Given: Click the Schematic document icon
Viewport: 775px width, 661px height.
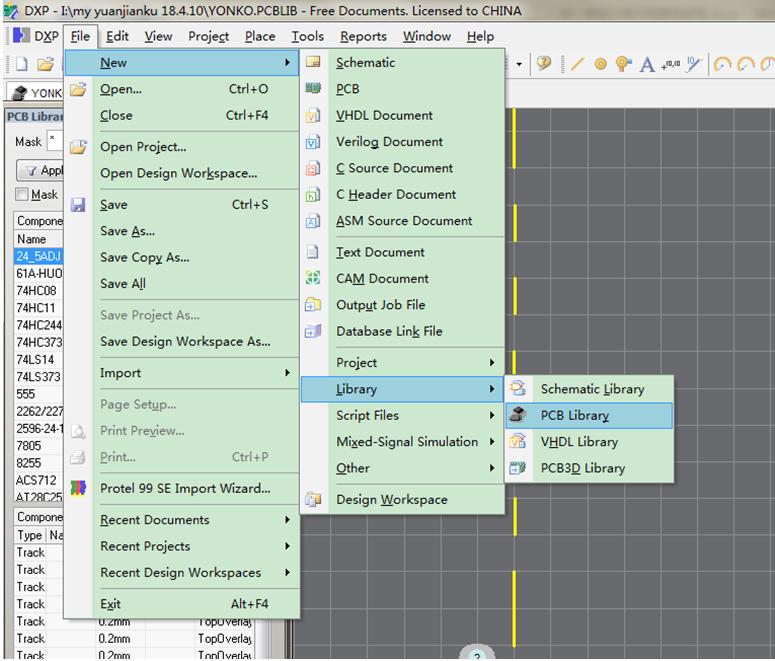Looking at the screenshot, I should tap(313, 62).
